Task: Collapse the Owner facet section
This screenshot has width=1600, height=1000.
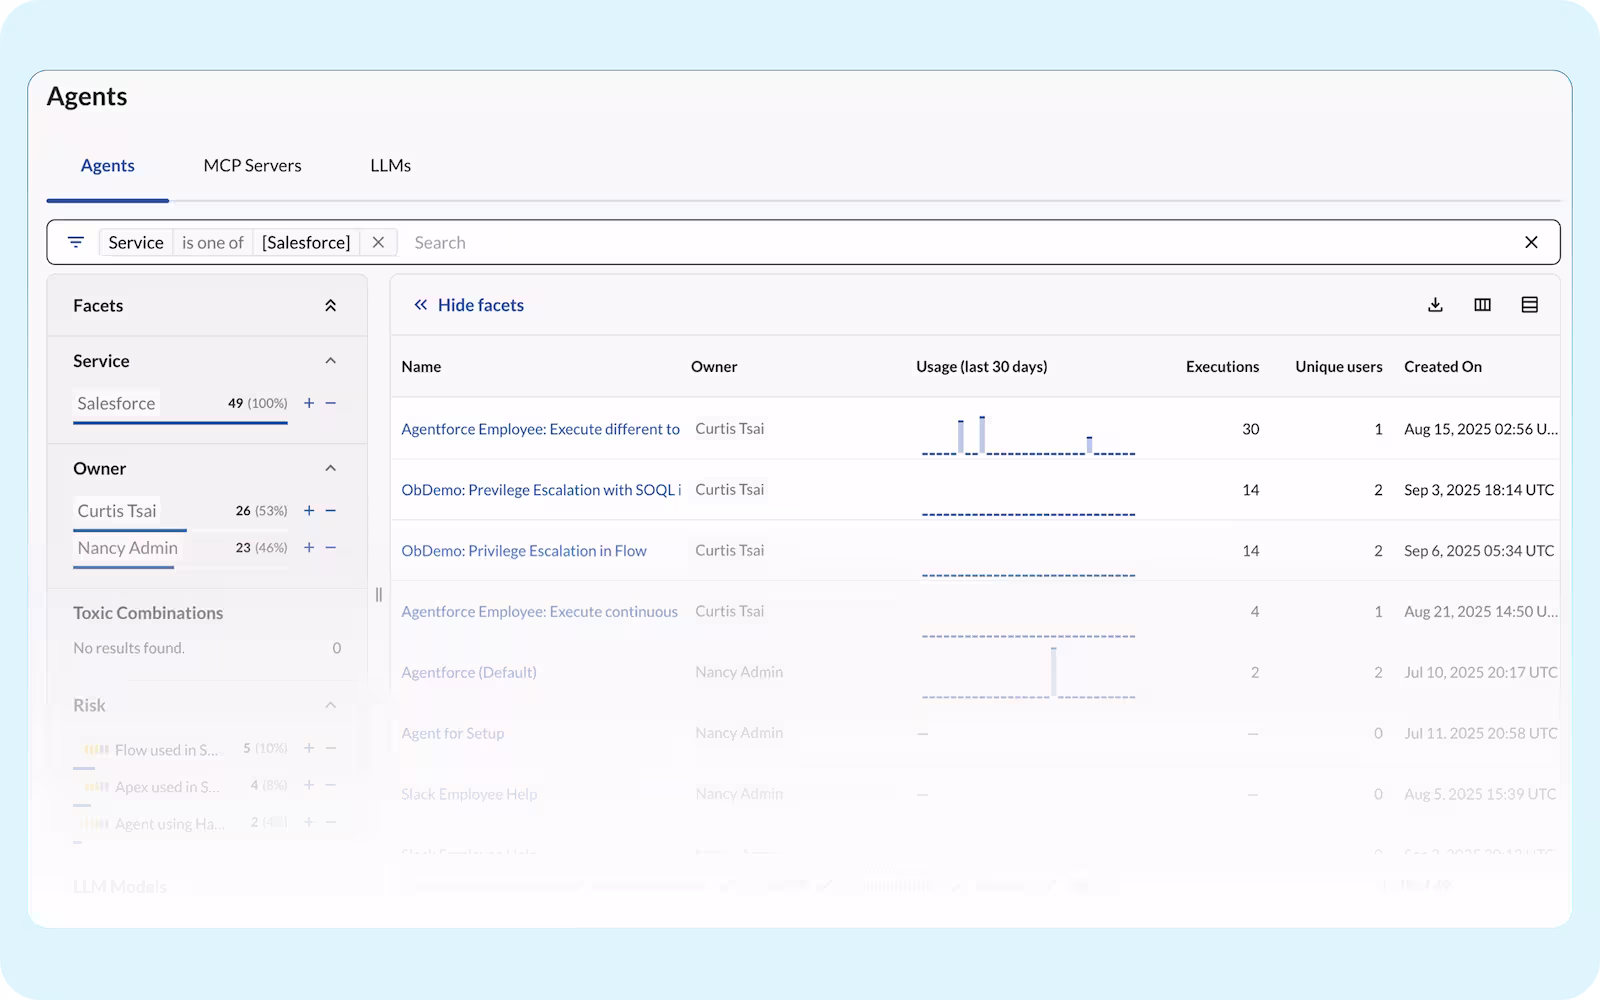Action: [x=331, y=468]
